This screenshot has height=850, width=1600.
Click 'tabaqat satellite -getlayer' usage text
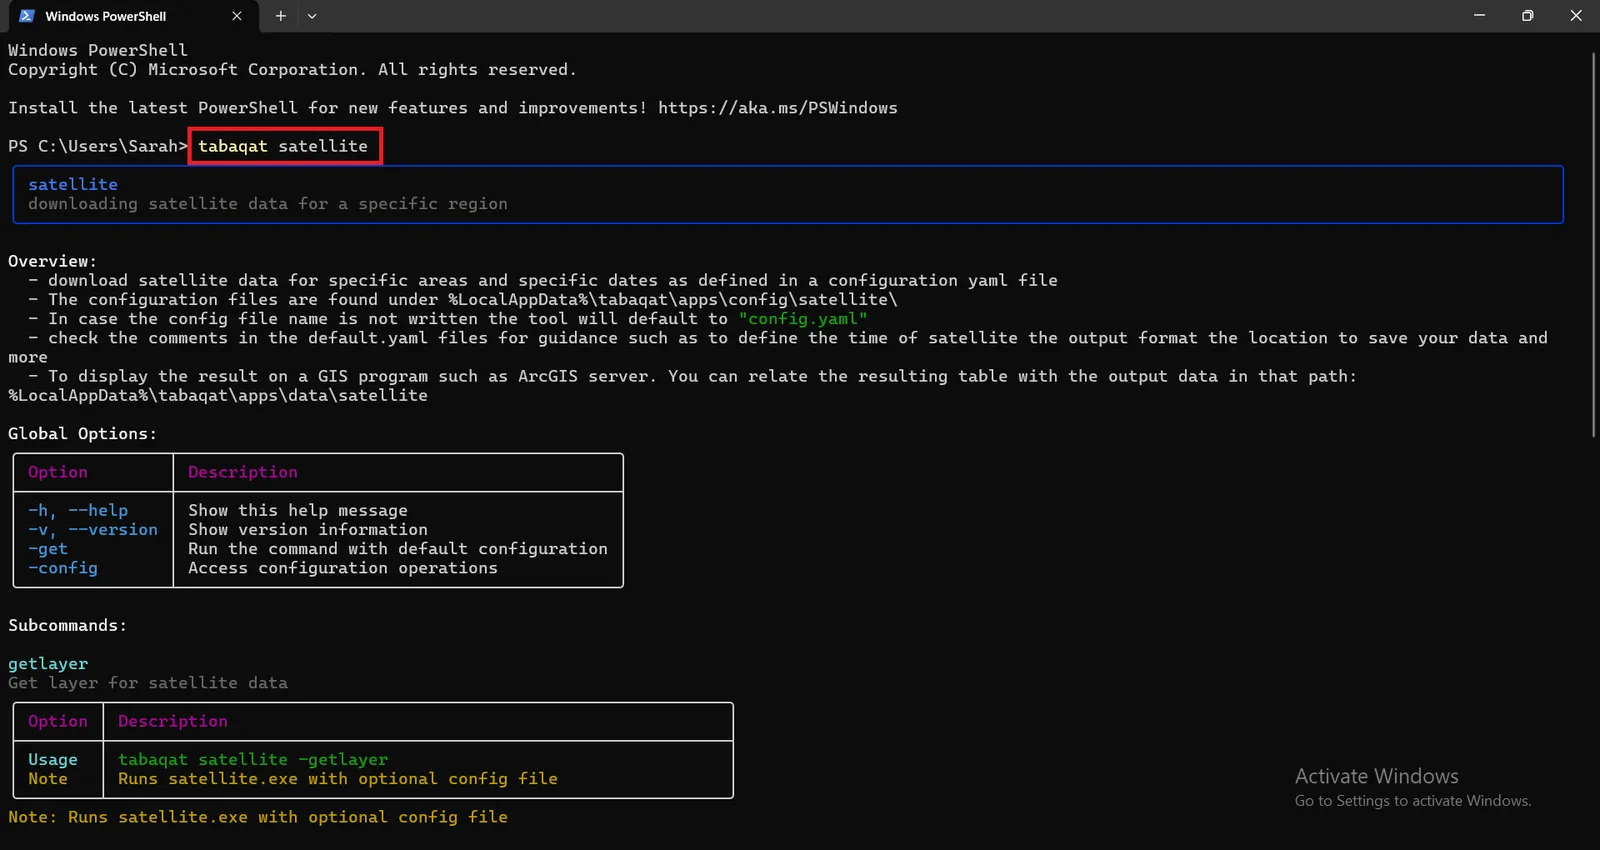tap(253, 760)
